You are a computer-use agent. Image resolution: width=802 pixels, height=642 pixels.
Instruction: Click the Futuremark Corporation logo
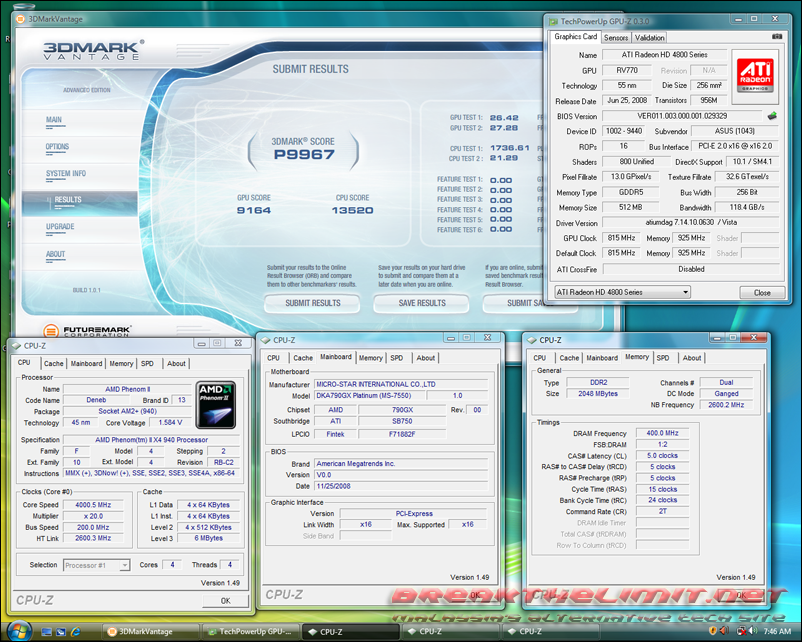tap(87, 331)
